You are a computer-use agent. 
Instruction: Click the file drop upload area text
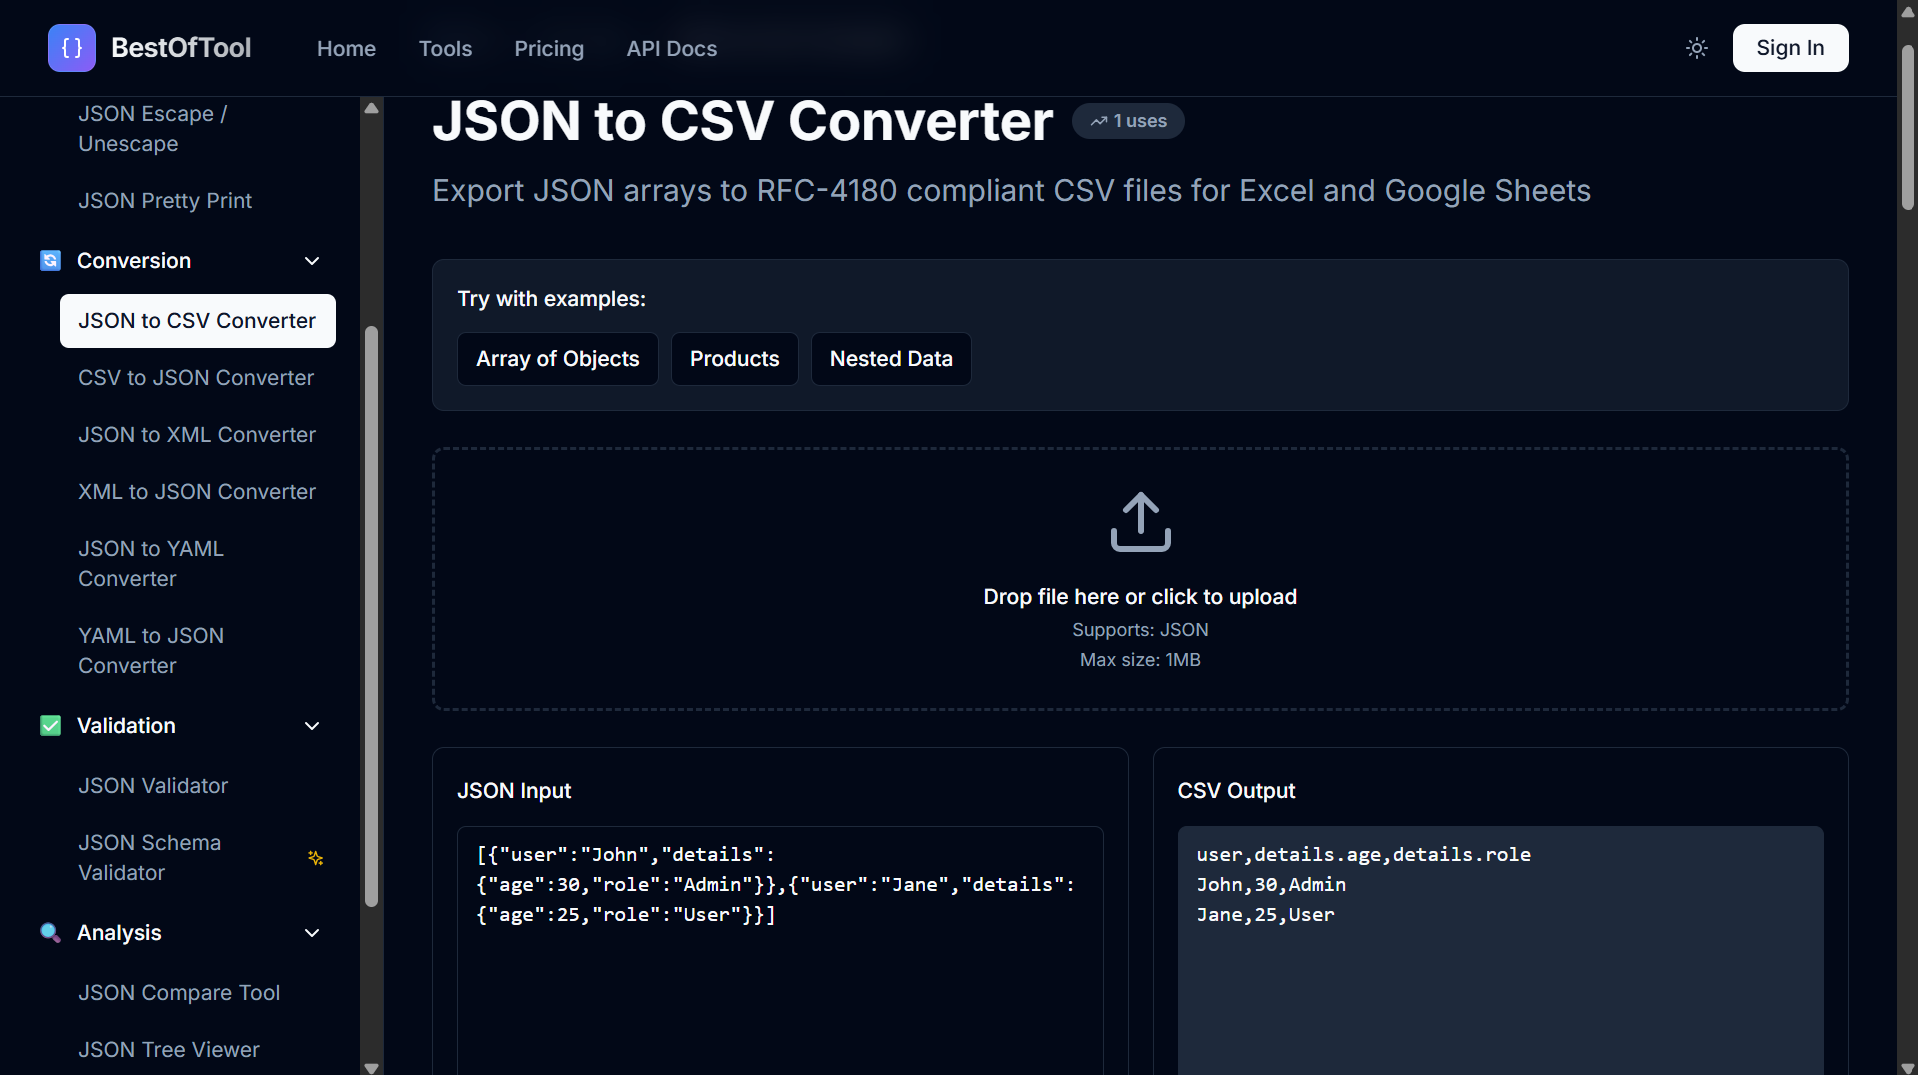tap(1140, 597)
